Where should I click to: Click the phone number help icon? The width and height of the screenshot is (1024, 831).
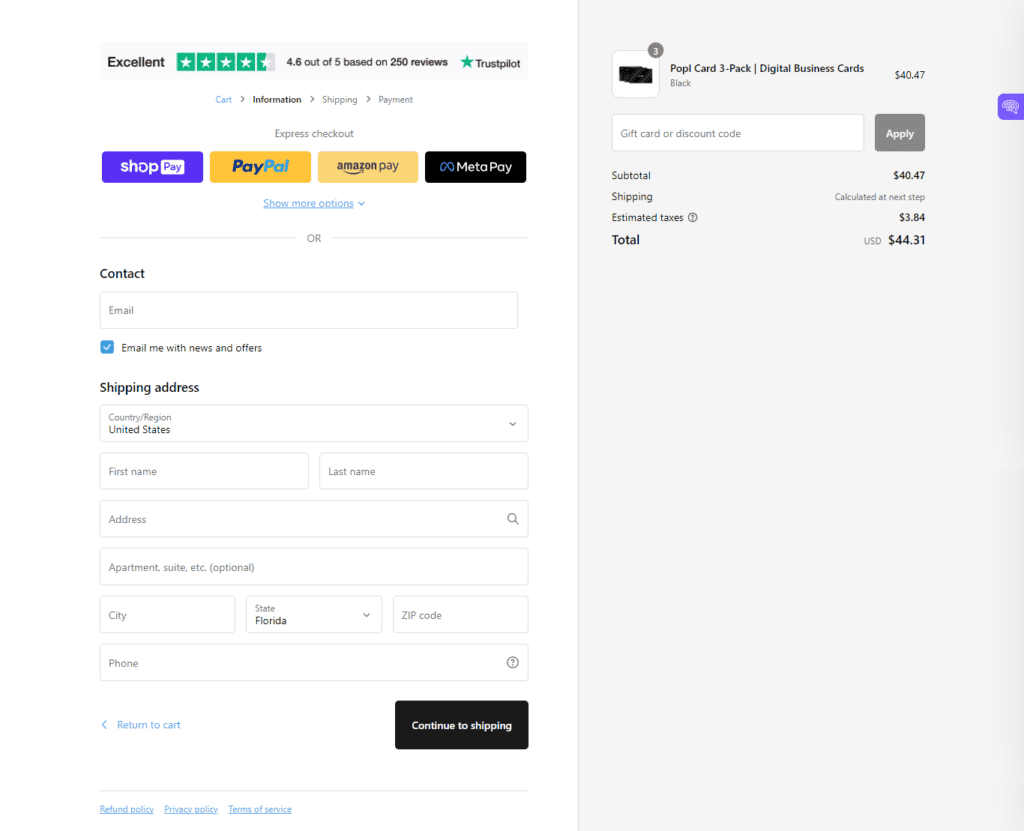pos(512,662)
